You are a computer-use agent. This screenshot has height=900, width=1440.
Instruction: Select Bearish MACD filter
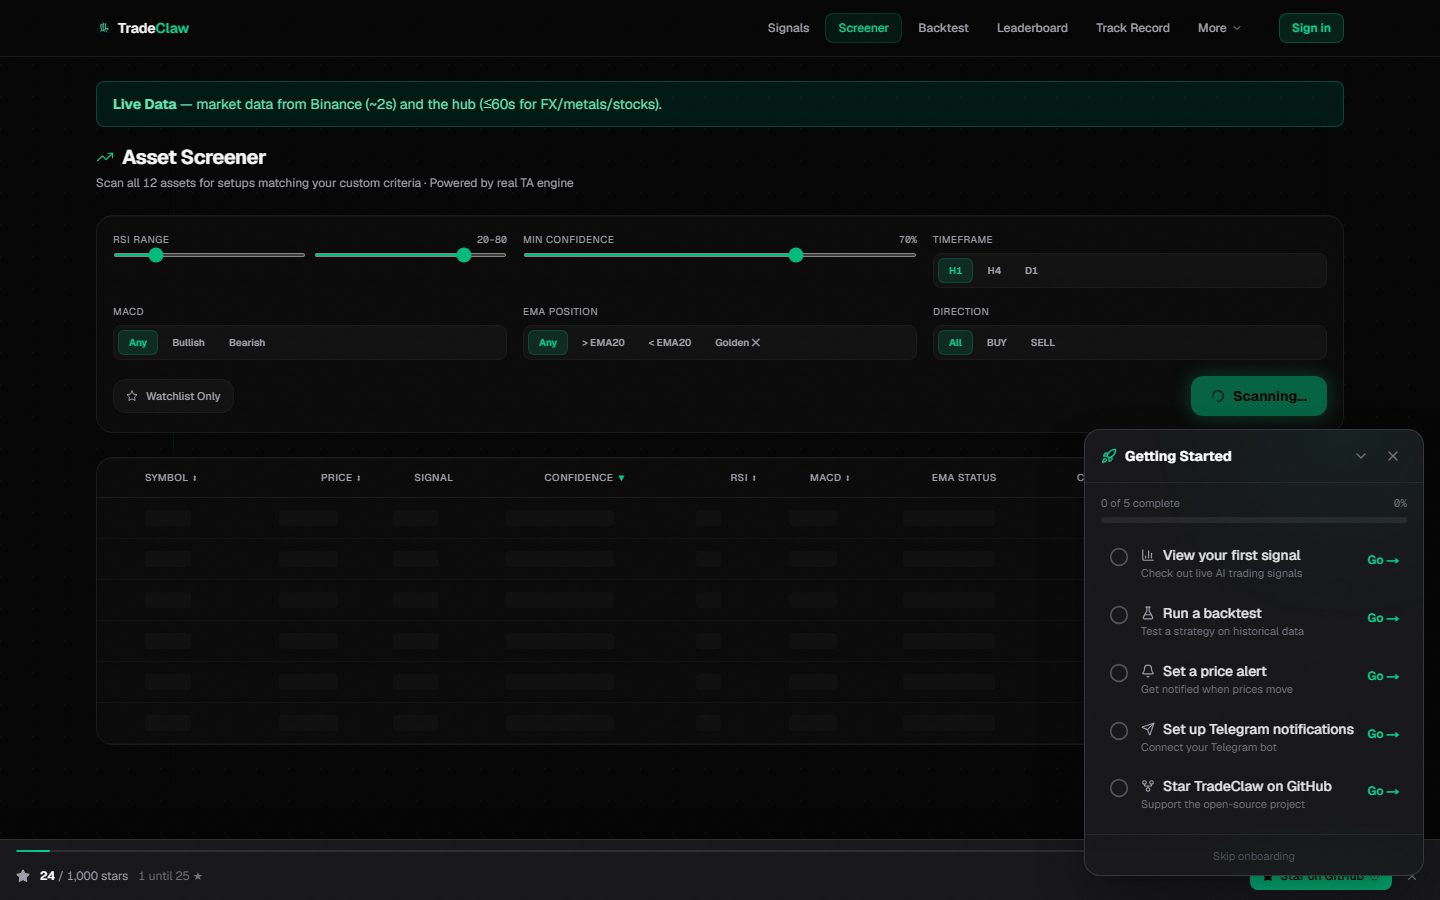coord(247,343)
